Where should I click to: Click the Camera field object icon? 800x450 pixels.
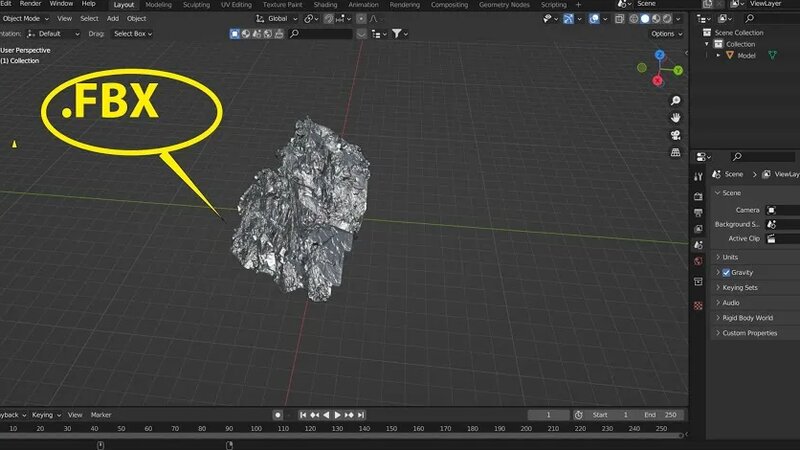coord(771,210)
